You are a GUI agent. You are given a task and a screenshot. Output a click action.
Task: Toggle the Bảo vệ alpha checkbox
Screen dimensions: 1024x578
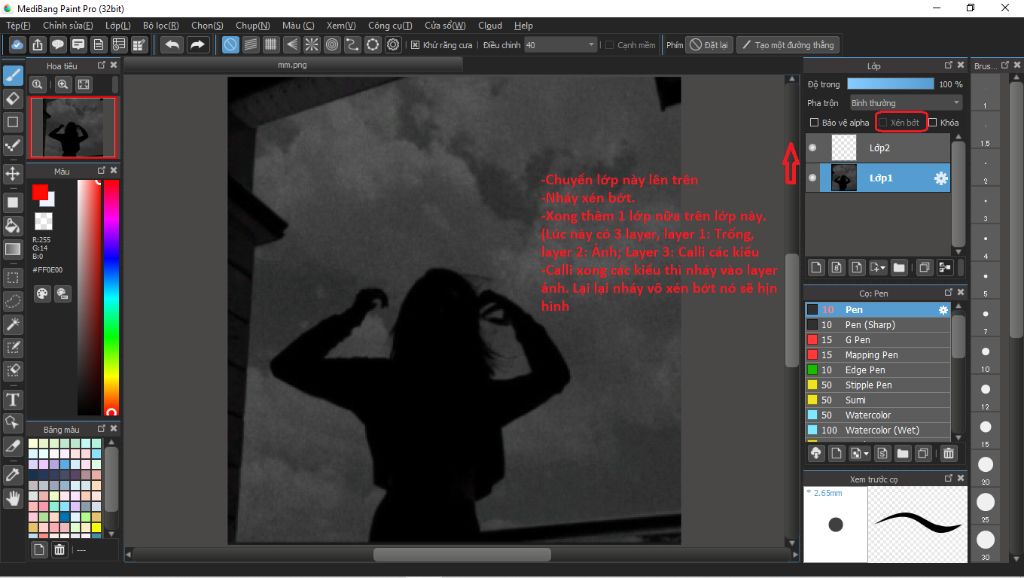click(814, 122)
